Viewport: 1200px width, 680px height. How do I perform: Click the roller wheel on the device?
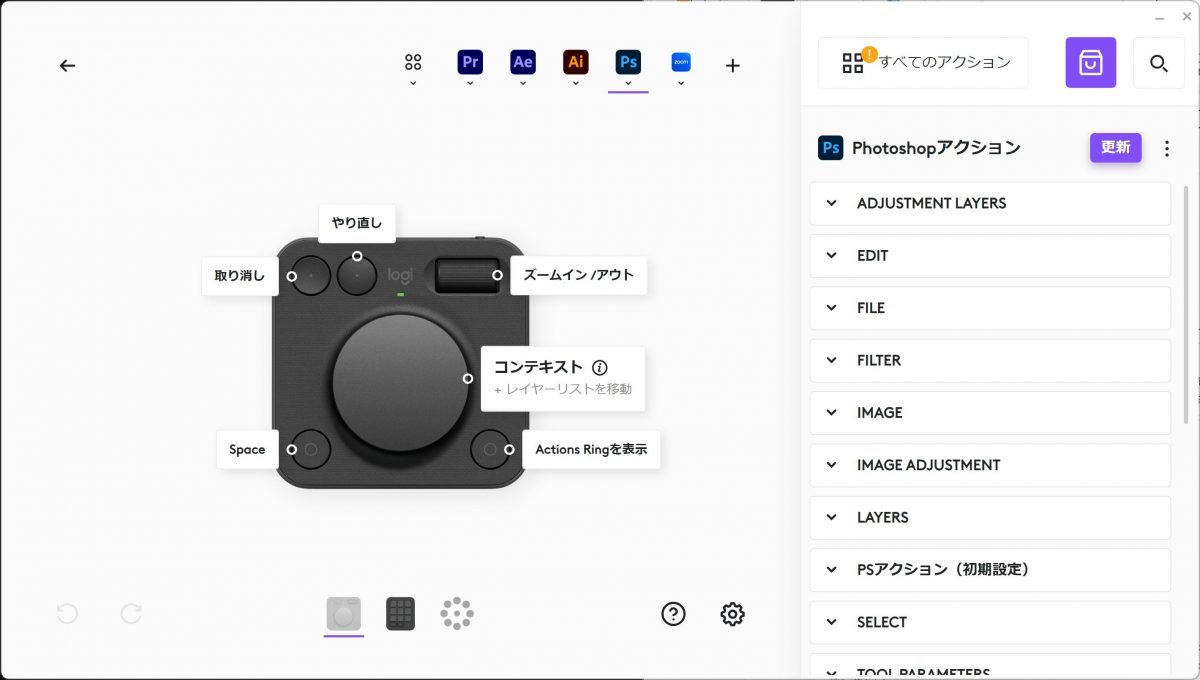point(466,275)
